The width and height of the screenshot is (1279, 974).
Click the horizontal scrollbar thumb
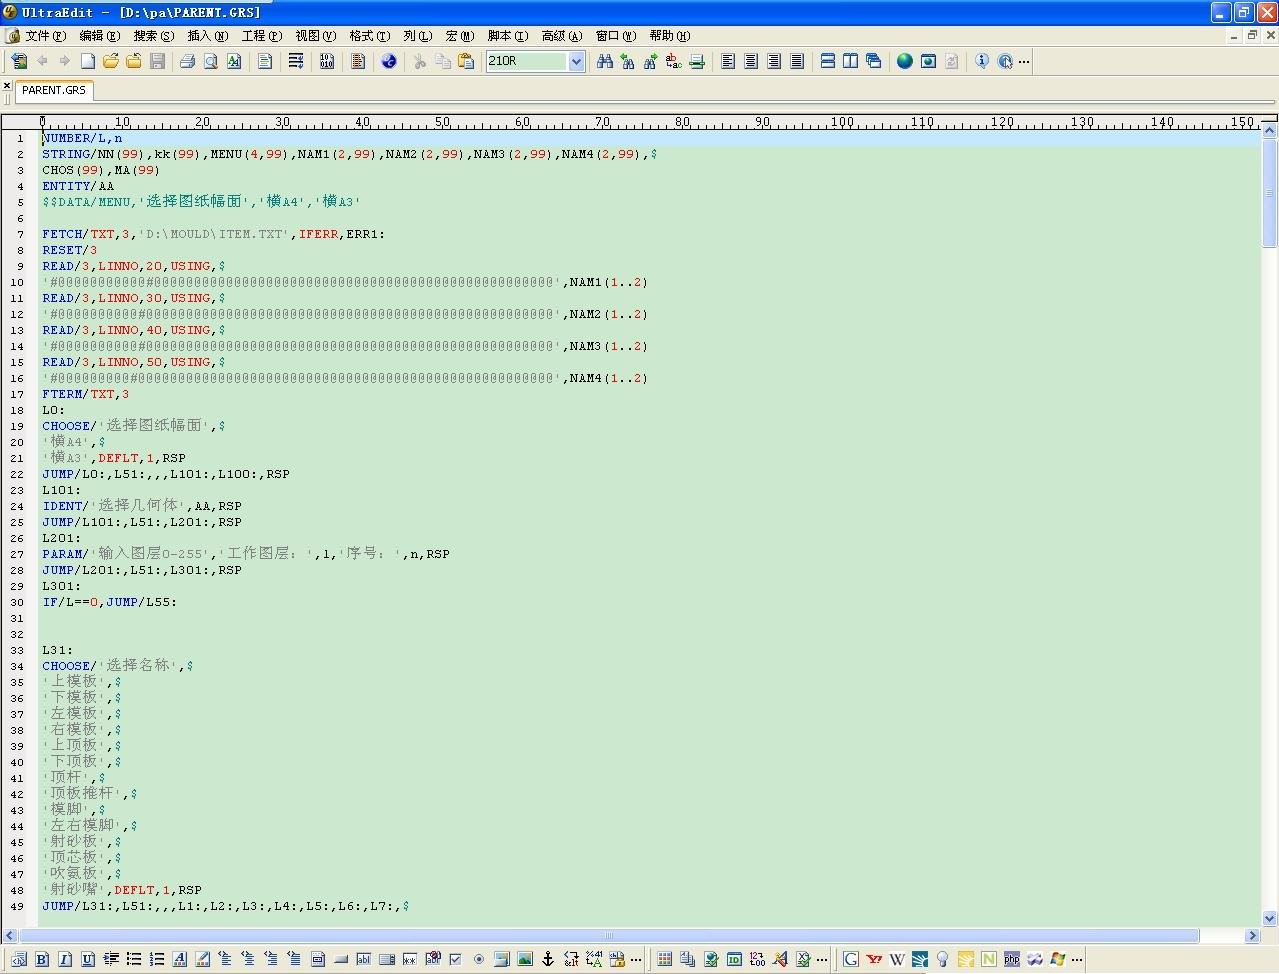609,936
